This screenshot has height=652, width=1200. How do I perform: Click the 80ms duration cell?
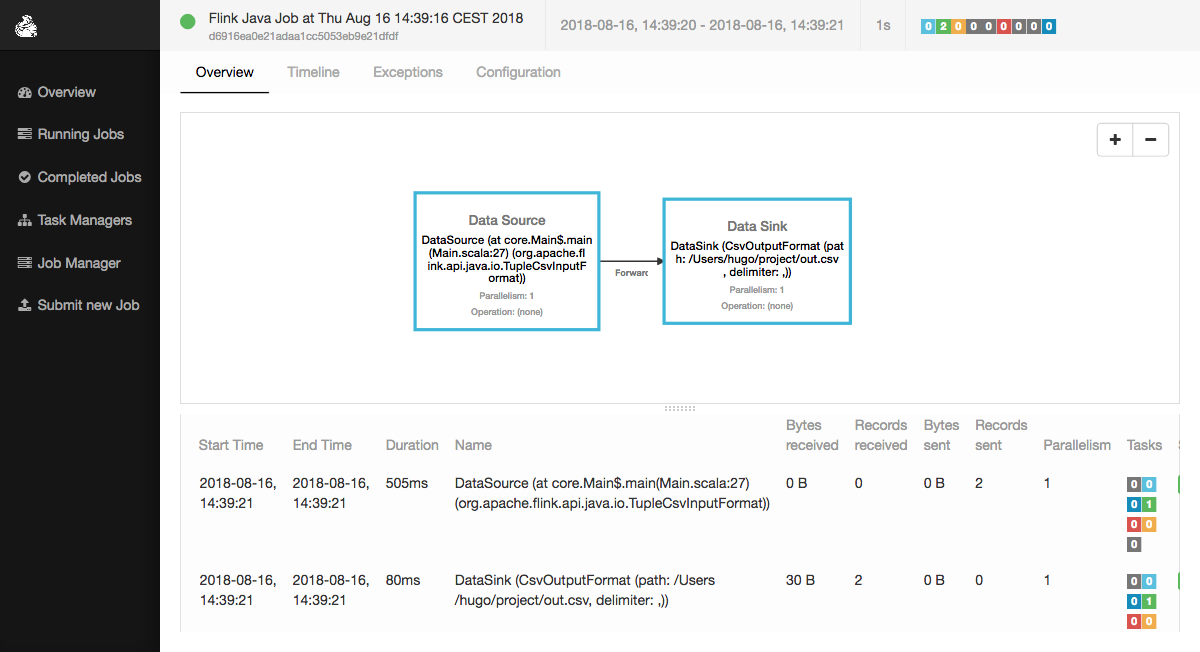click(403, 580)
